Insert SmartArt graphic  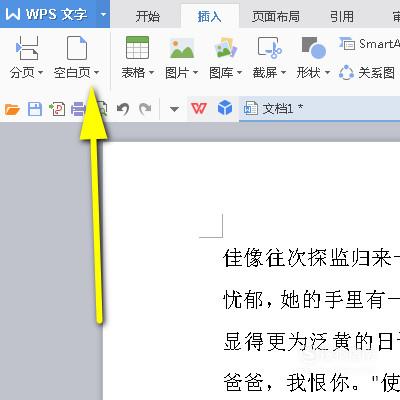point(369,44)
